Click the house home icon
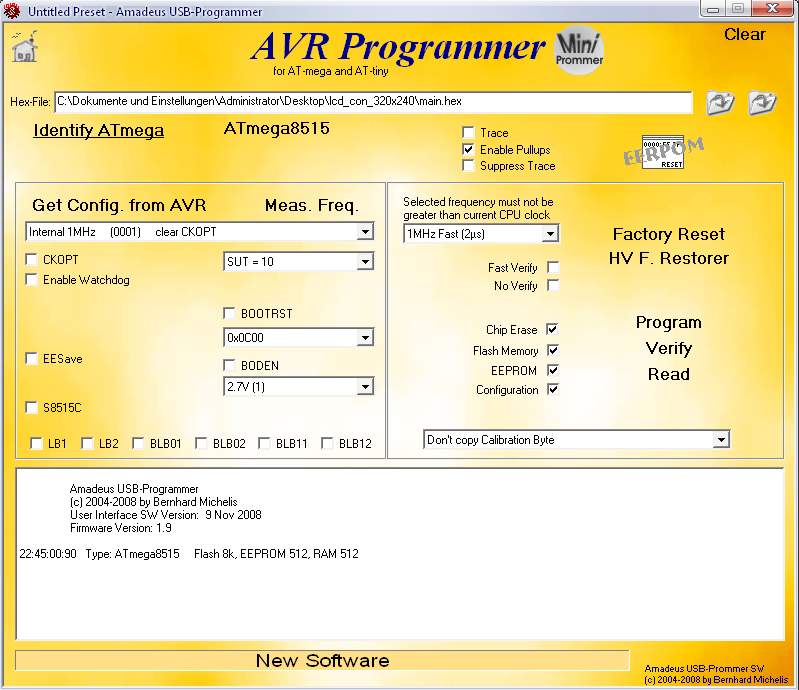Image resolution: width=799 pixels, height=690 pixels. point(25,46)
